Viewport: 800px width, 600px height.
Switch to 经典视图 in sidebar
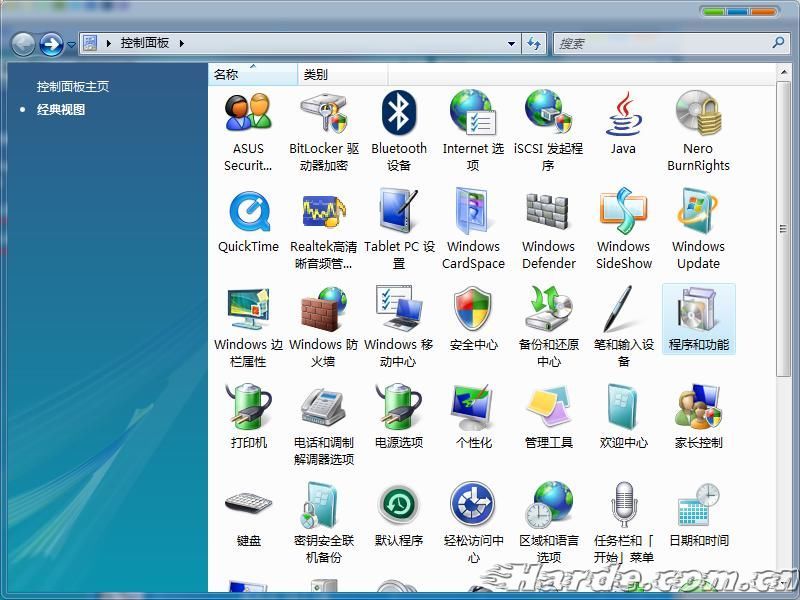tap(61, 110)
